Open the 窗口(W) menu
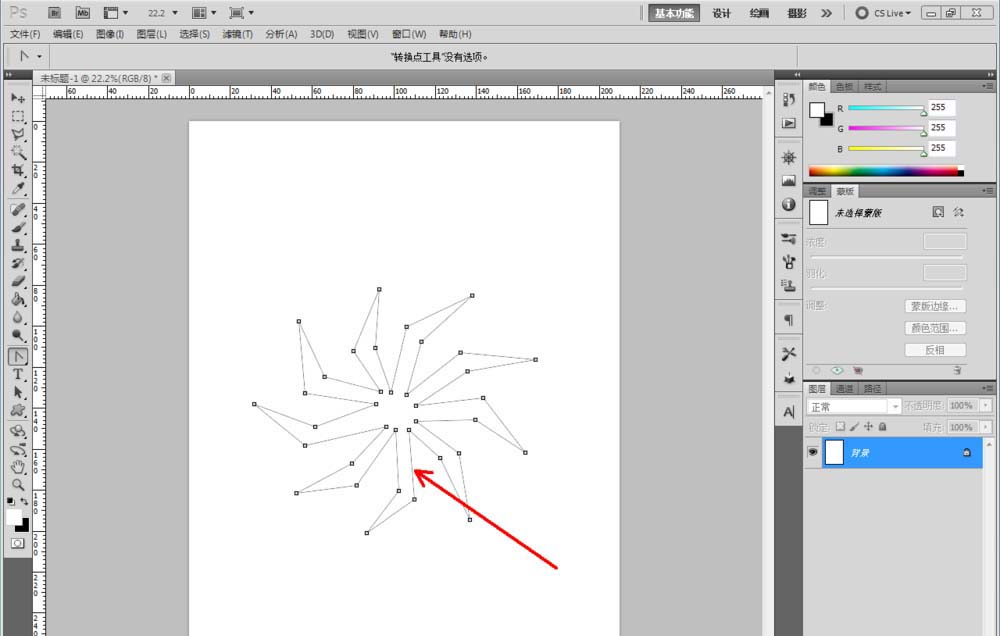The width and height of the screenshot is (1000, 636). [x=409, y=34]
